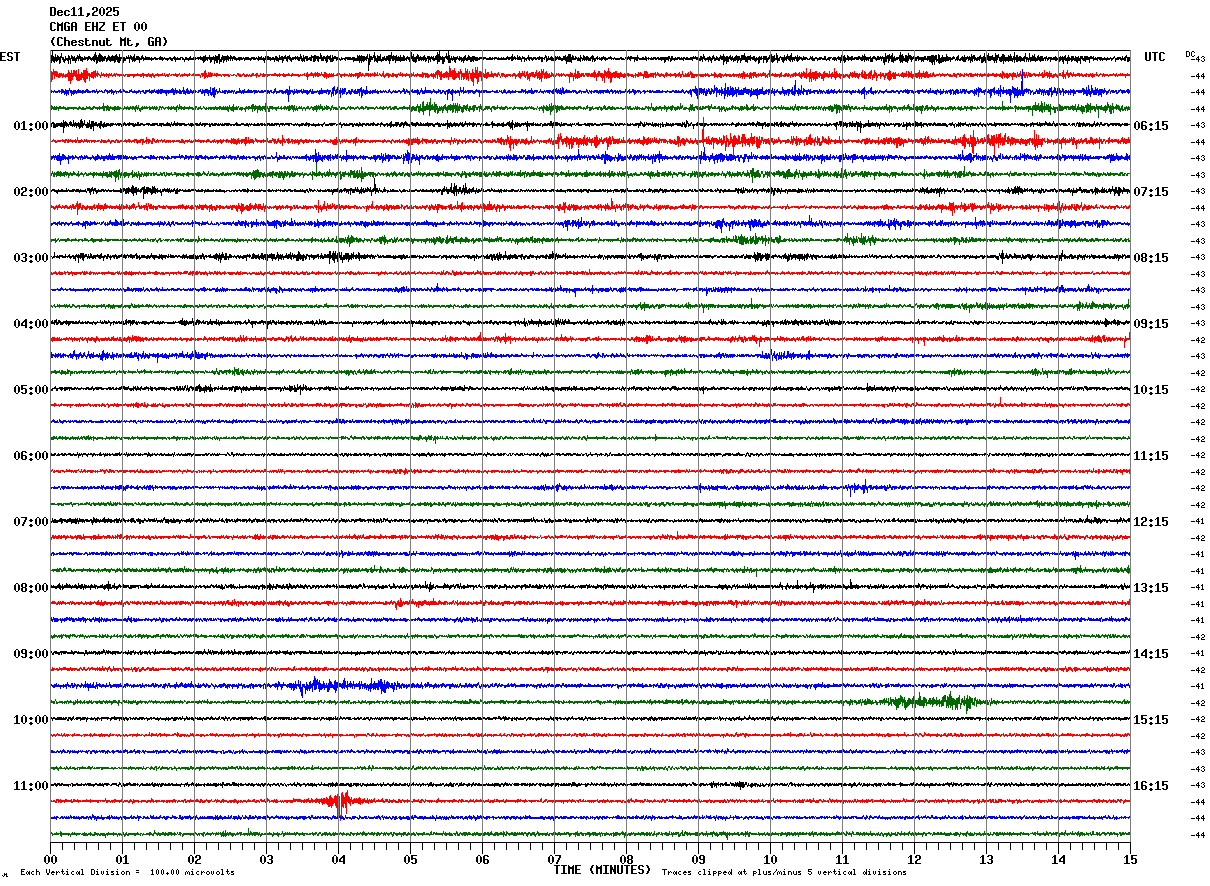Click the 06:15 UTC time label
1210x886 pixels.
[x=1152, y=126]
